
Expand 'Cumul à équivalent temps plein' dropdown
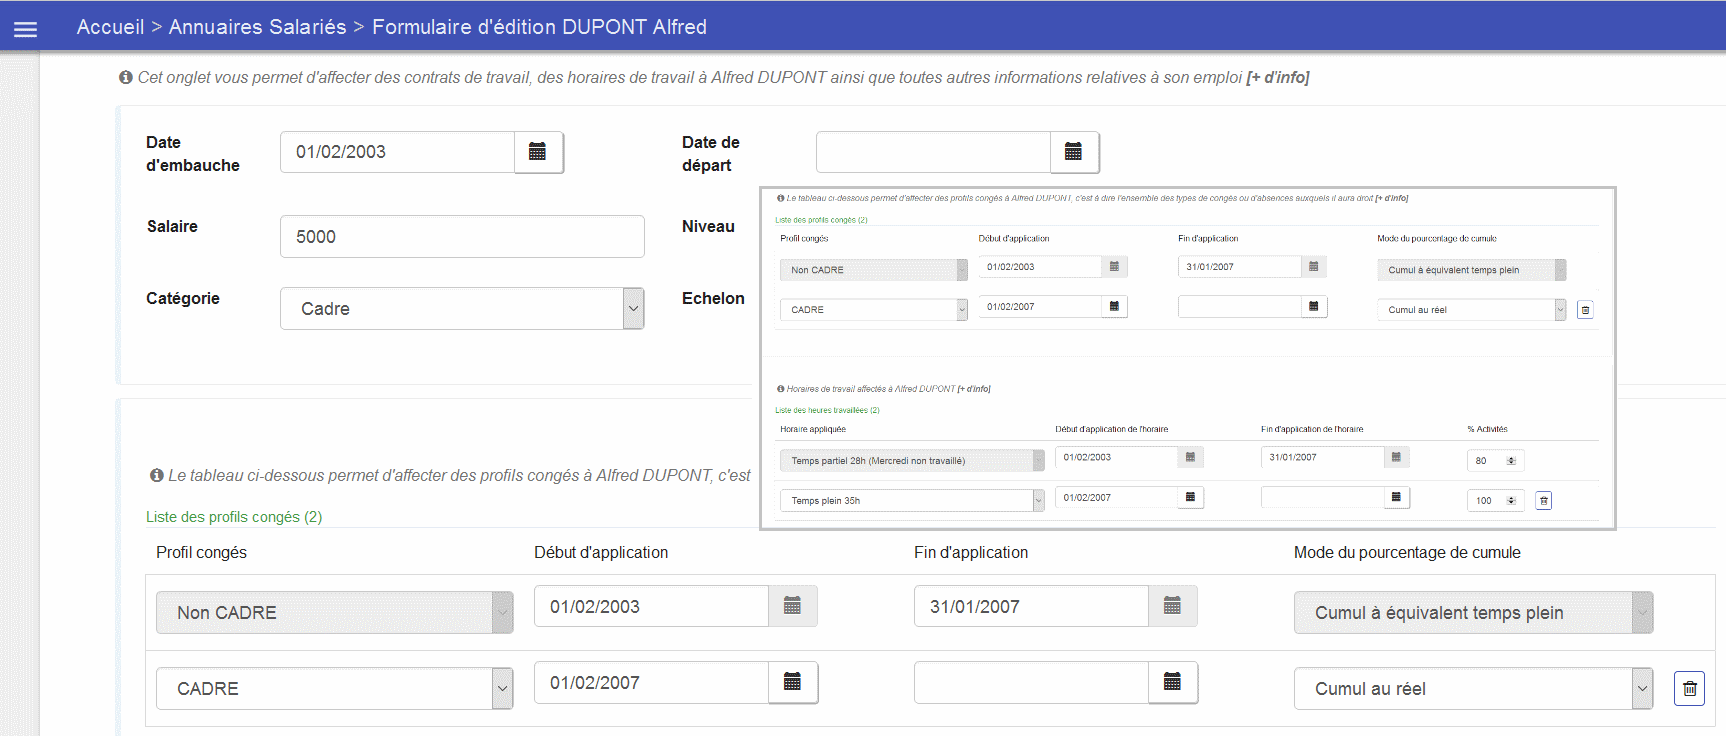tap(1473, 612)
